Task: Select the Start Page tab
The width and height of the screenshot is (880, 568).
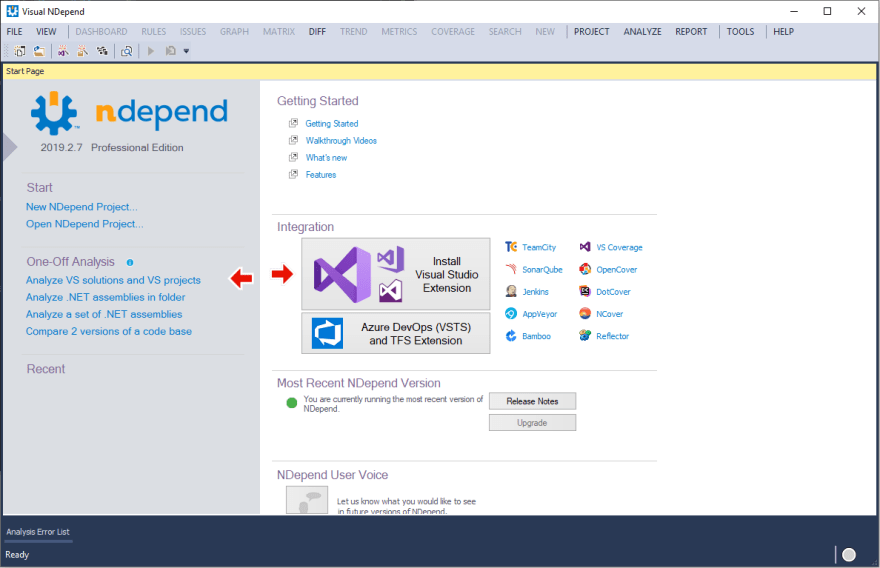Action: [25, 71]
